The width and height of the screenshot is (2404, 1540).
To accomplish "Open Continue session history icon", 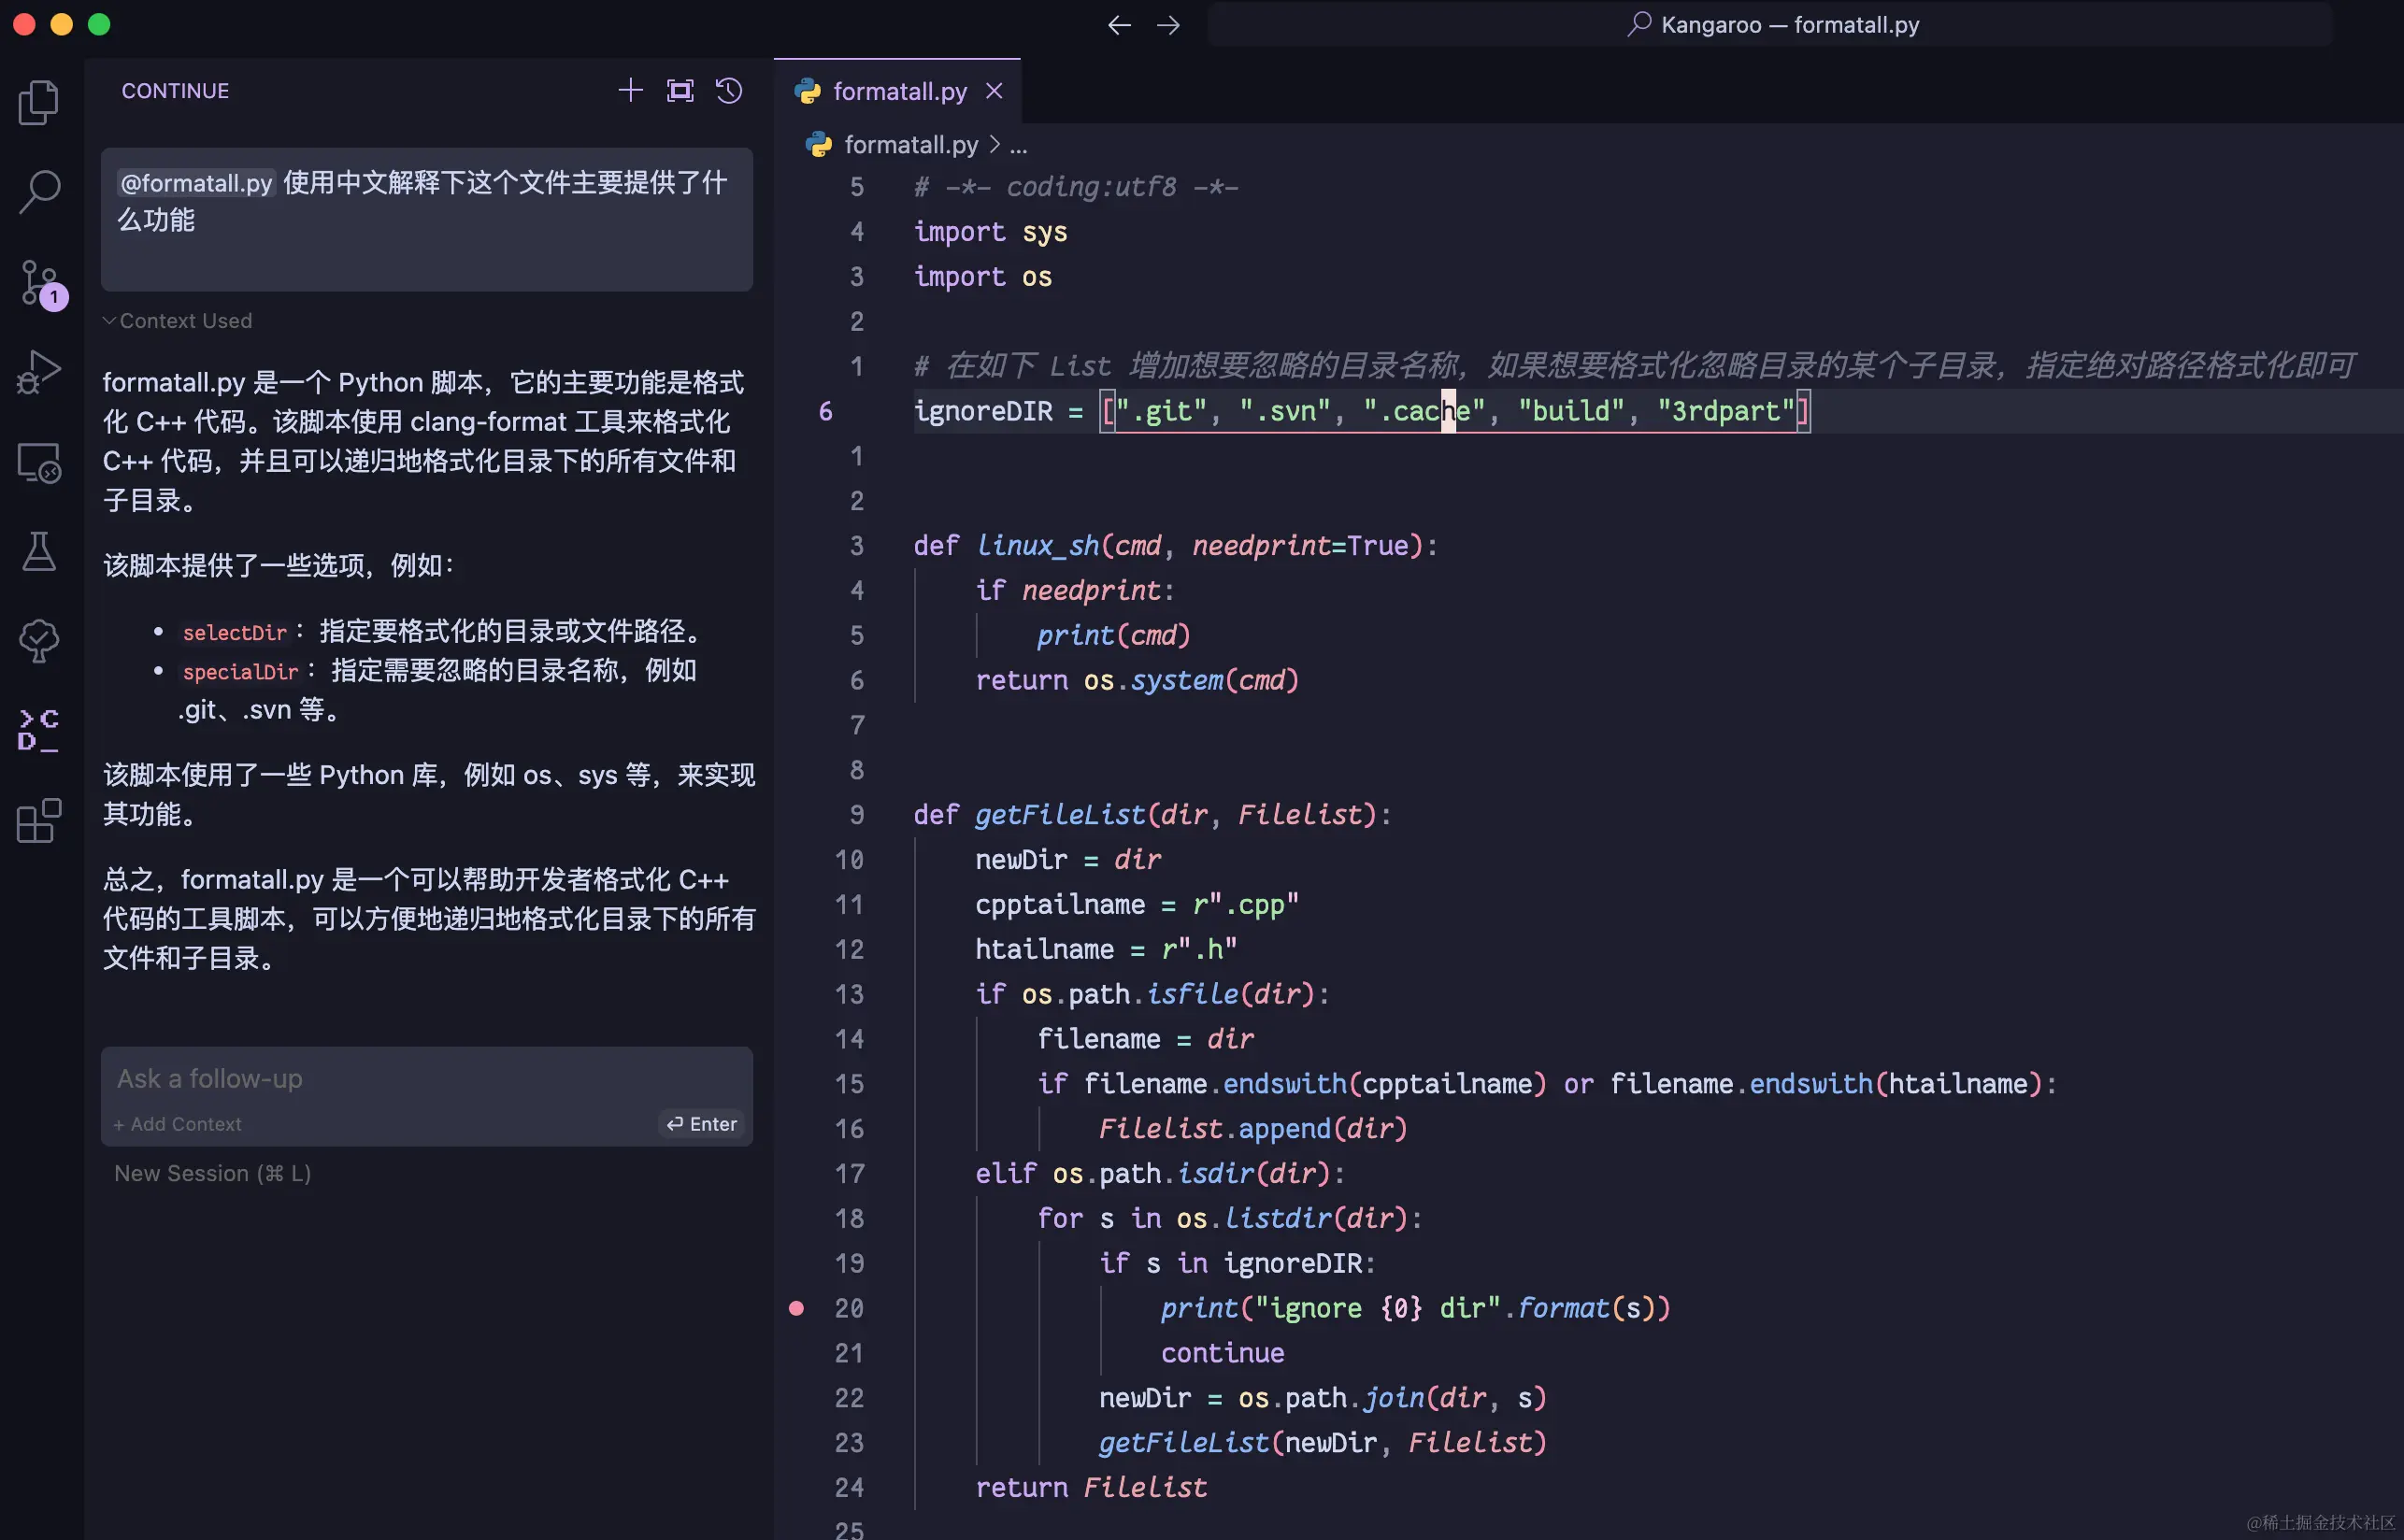I will point(729,90).
